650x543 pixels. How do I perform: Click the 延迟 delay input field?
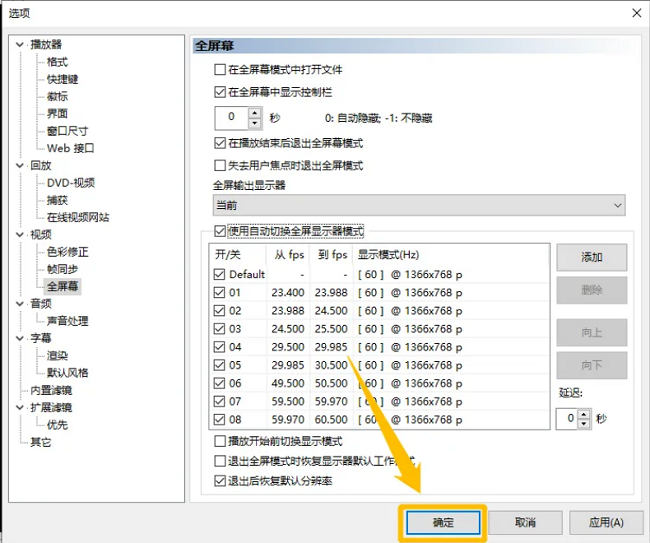tap(567, 419)
